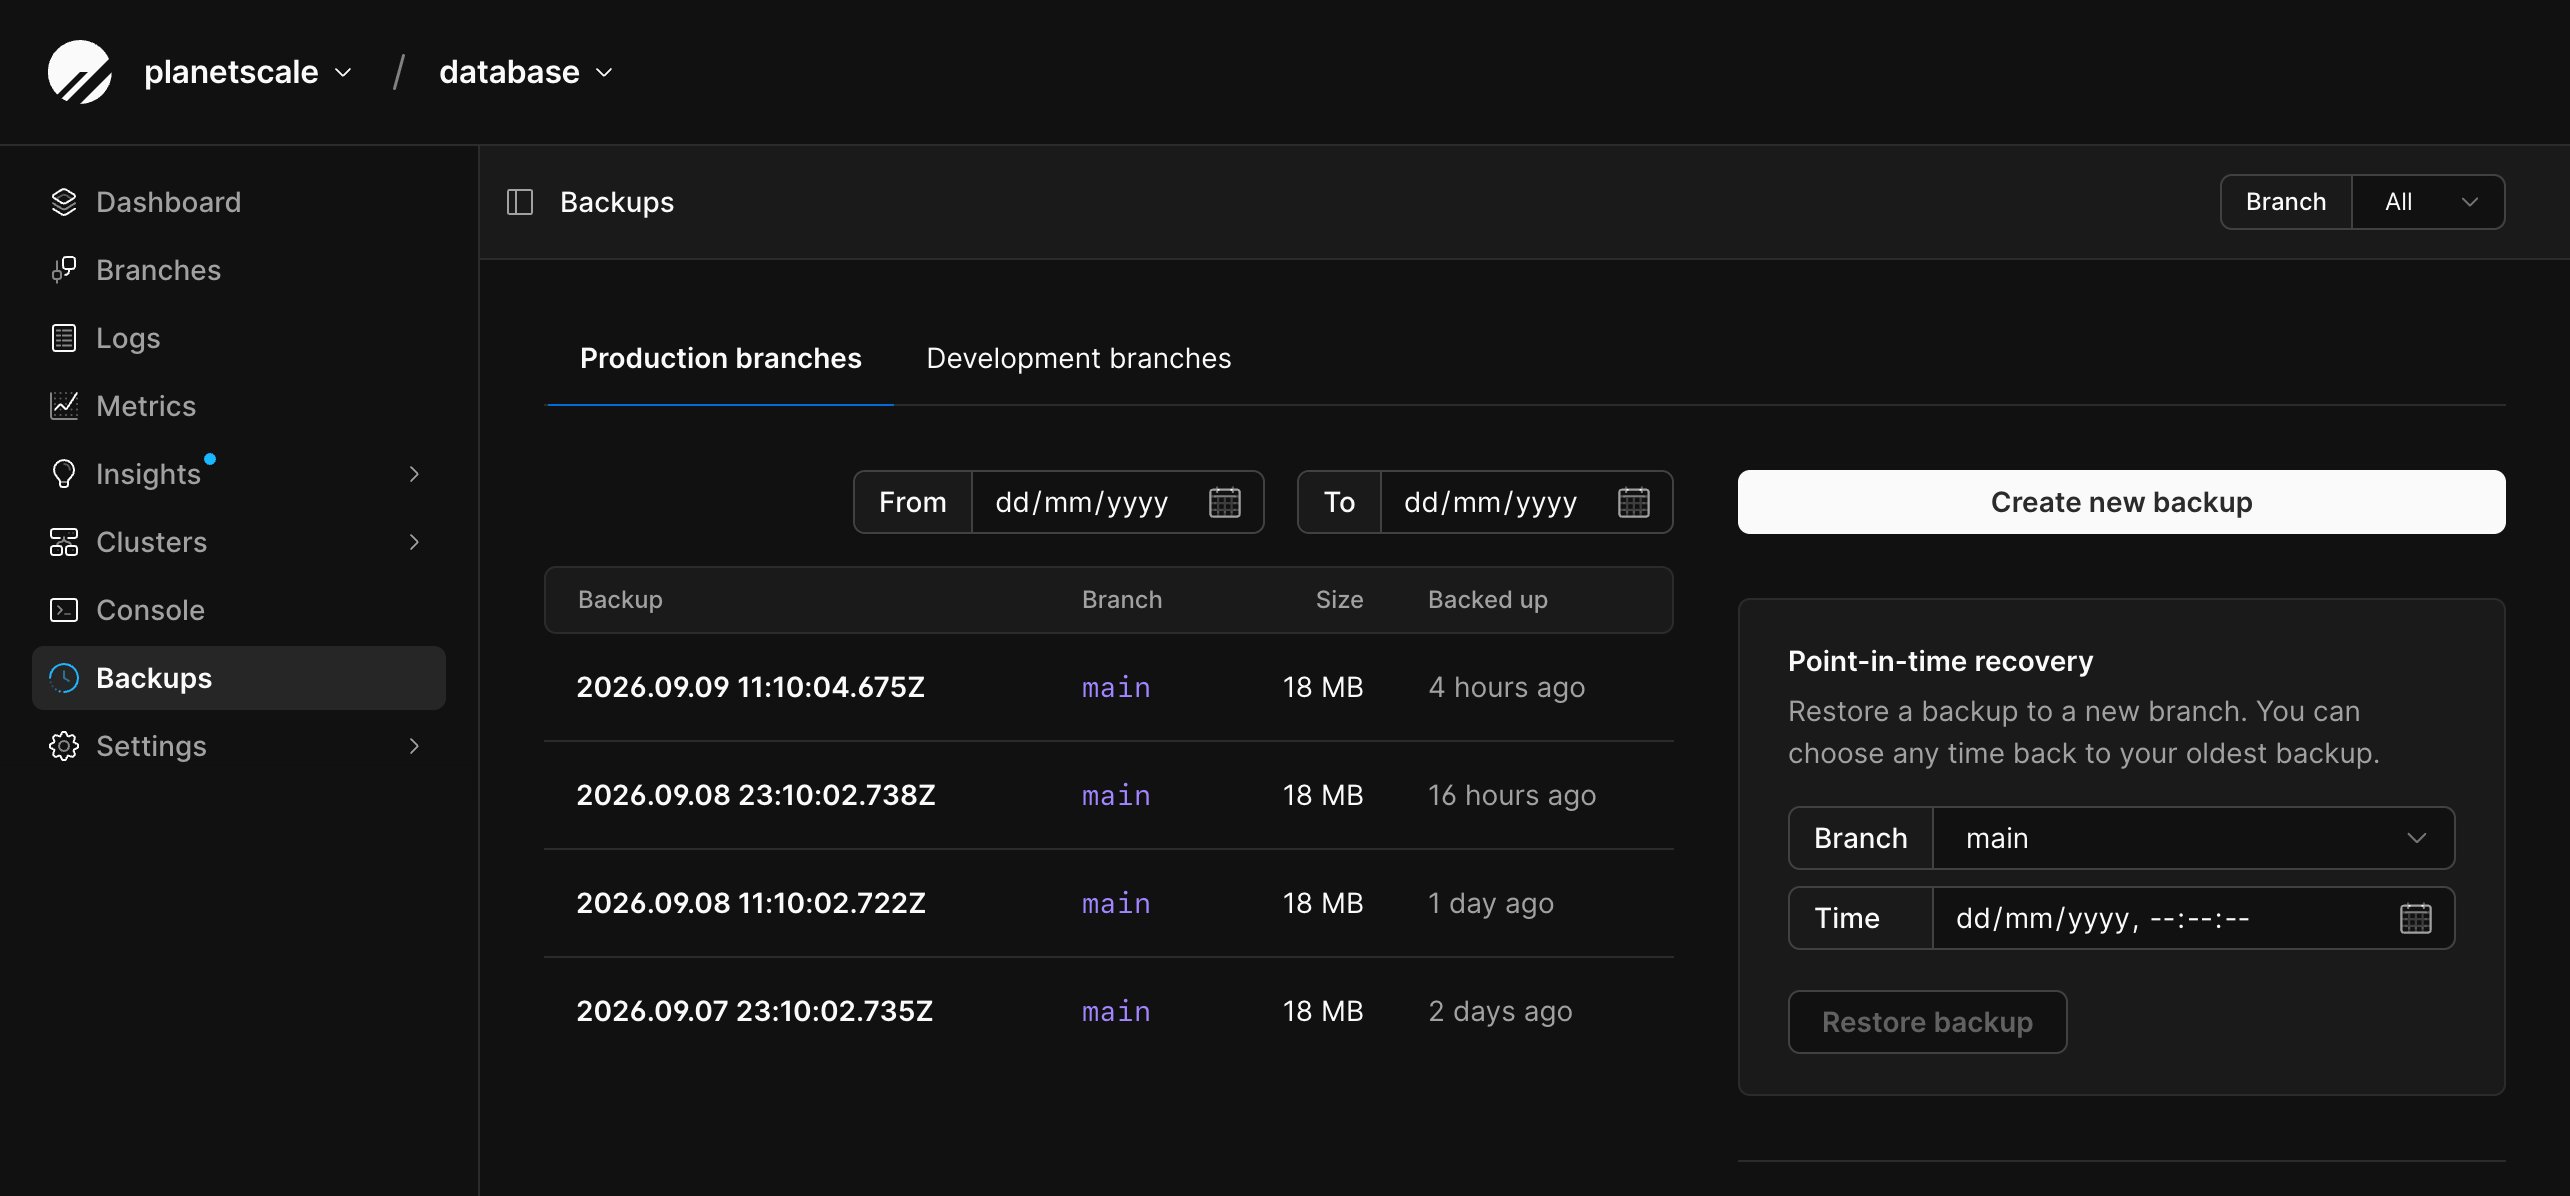Open the Branch All filter dropdown
This screenshot has width=2570, height=1196.
click(2428, 202)
